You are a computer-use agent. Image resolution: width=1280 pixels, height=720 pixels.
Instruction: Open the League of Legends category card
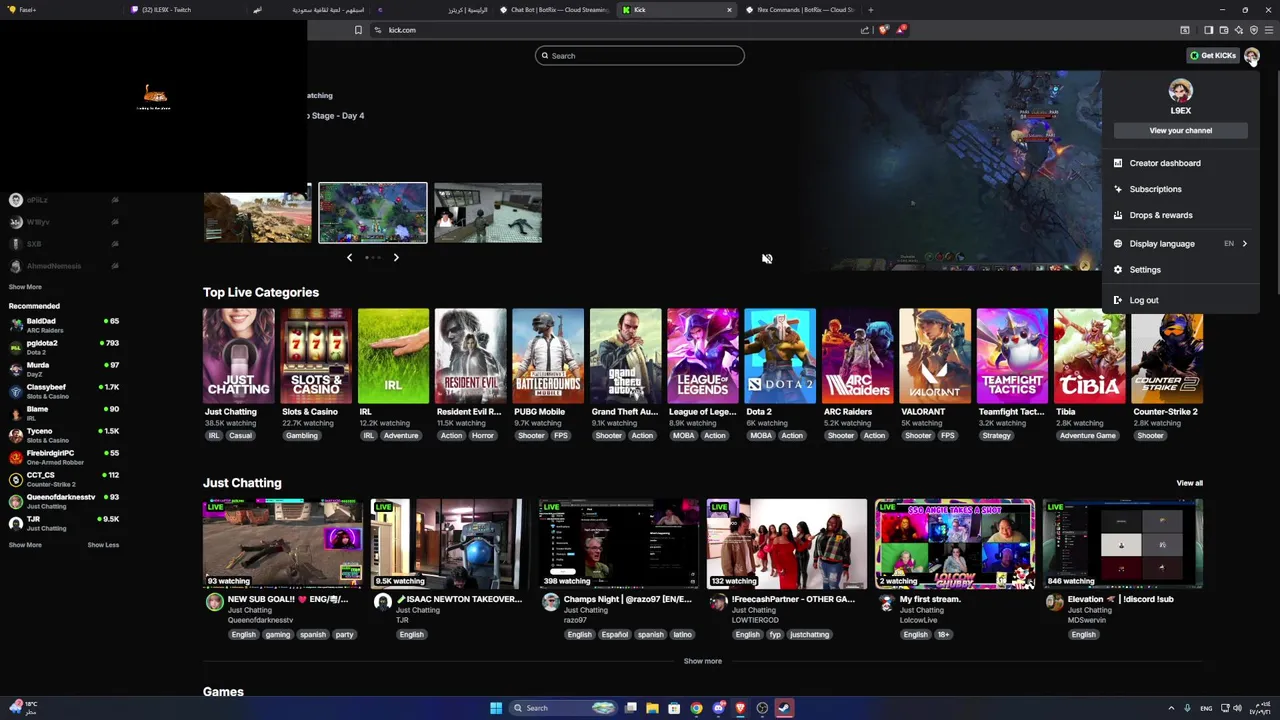click(703, 356)
